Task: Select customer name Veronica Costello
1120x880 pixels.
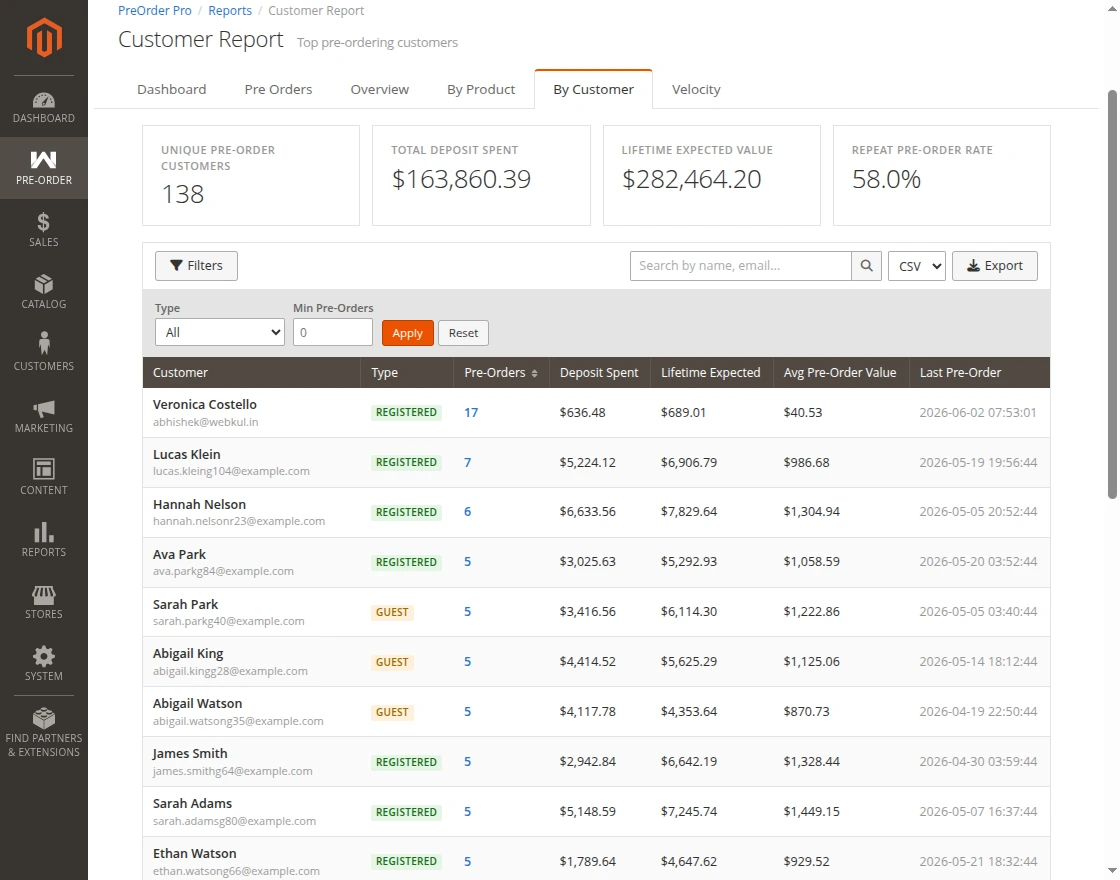Action: [x=204, y=404]
